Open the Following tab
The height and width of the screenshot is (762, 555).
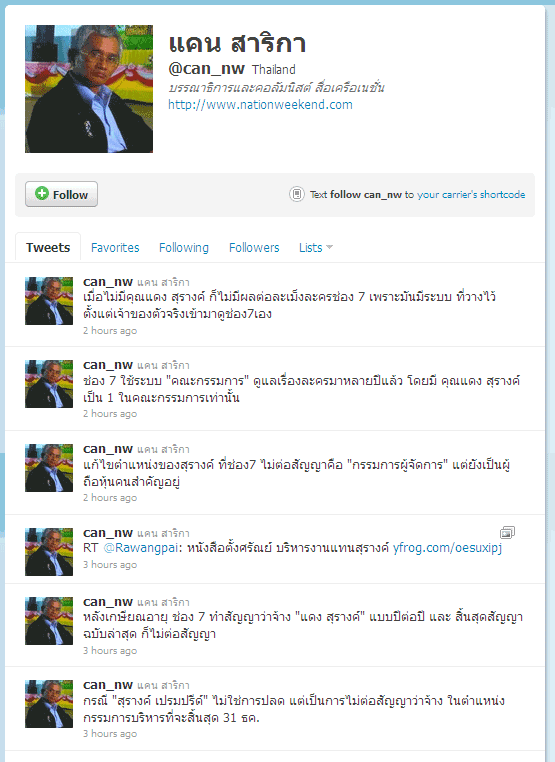point(184,247)
